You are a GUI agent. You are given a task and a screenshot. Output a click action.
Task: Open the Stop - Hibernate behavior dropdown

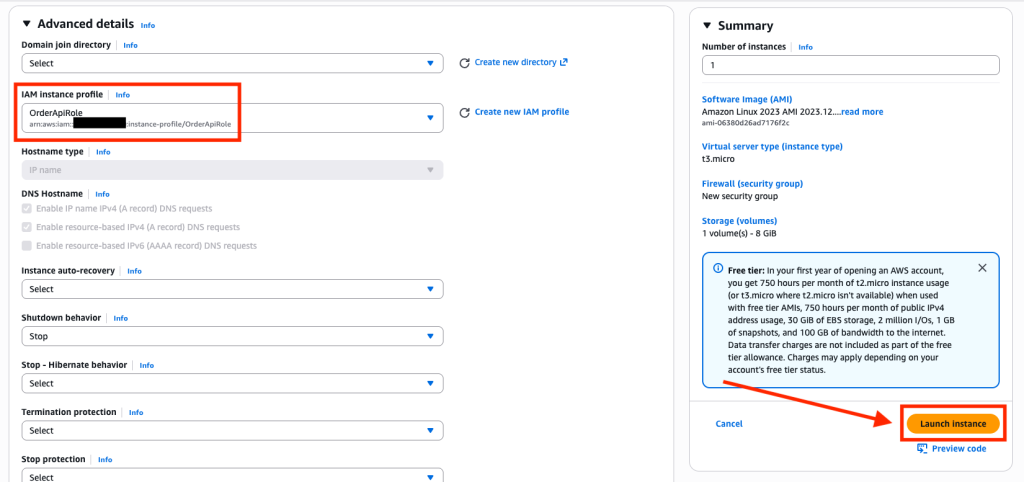(x=232, y=383)
